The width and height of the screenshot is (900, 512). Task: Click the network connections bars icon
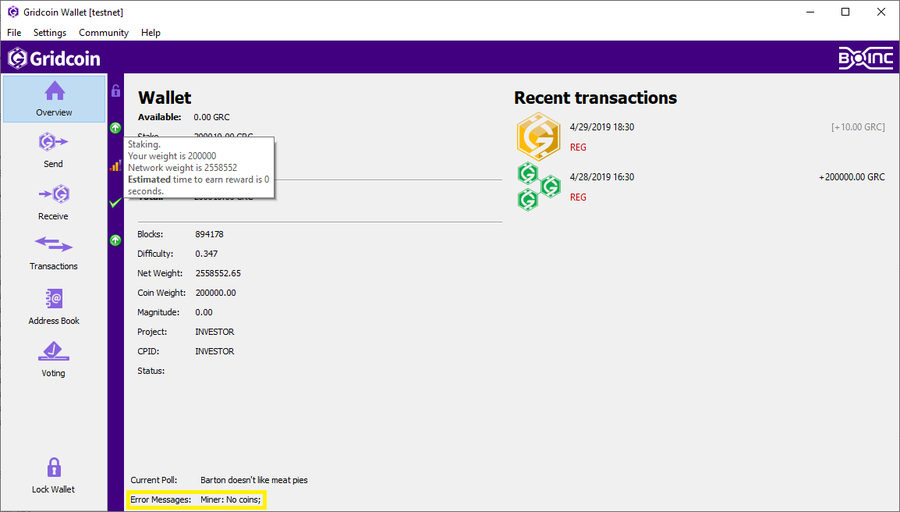click(x=115, y=165)
